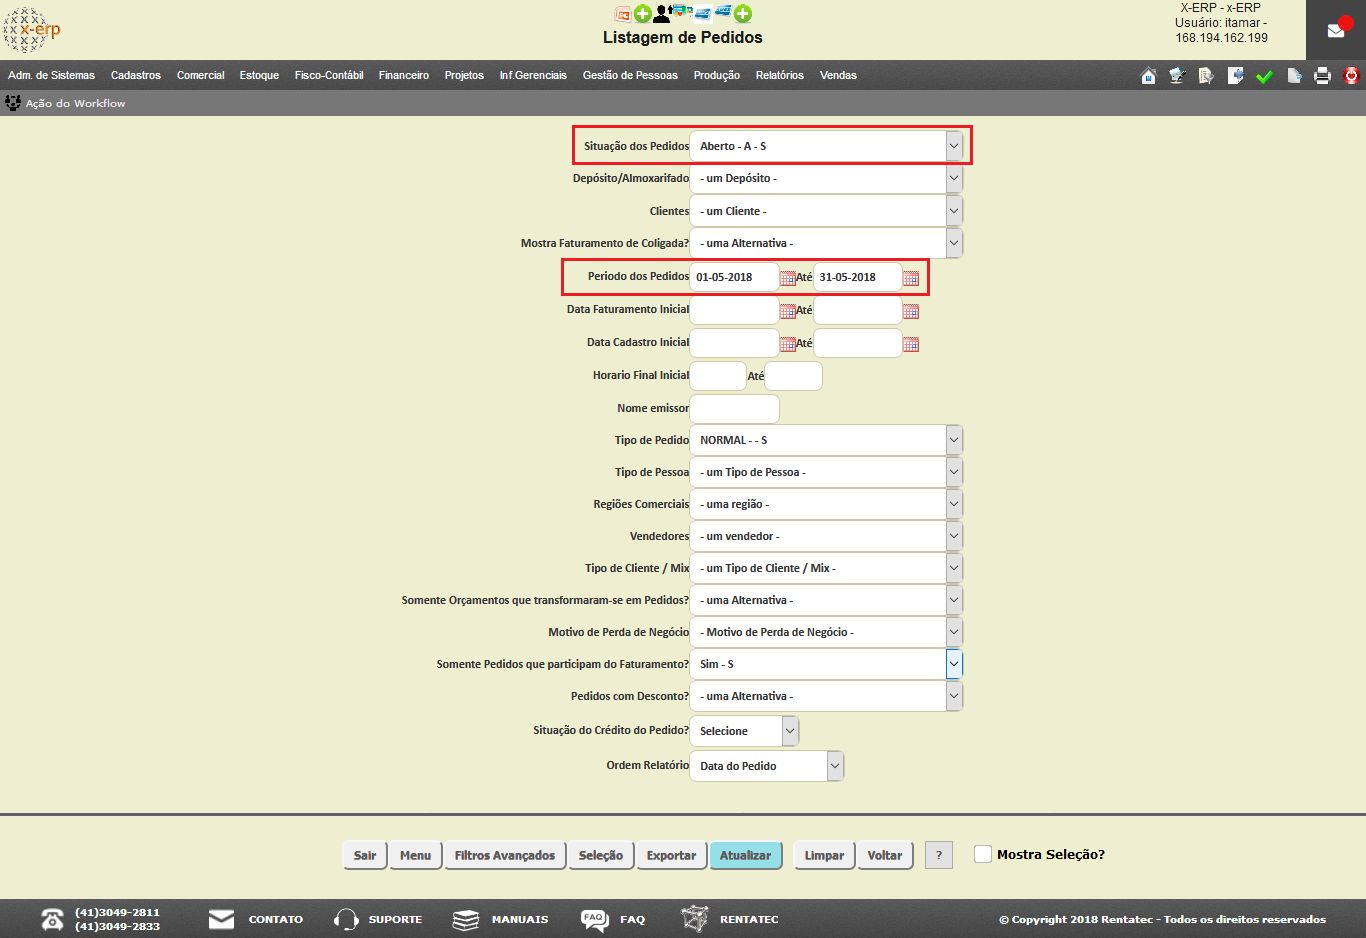The height and width of the screenshot is (938, 1366).
Task: Click the SUPORTE headset icon in footer
Action: tap(346, 919)
